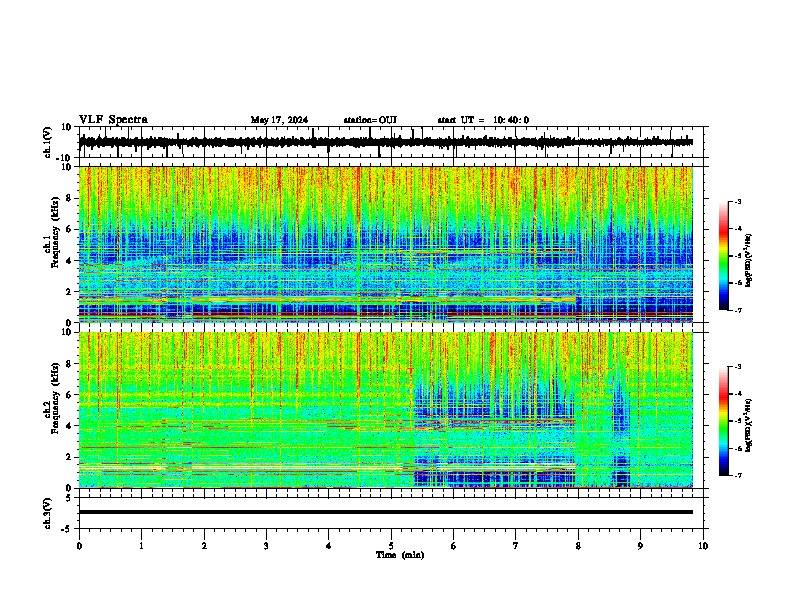This screenshot has width=792, height=612.
Task: Click the "4" kHz tick on ch.2 frequency axis
Action: tap(69, 426)
